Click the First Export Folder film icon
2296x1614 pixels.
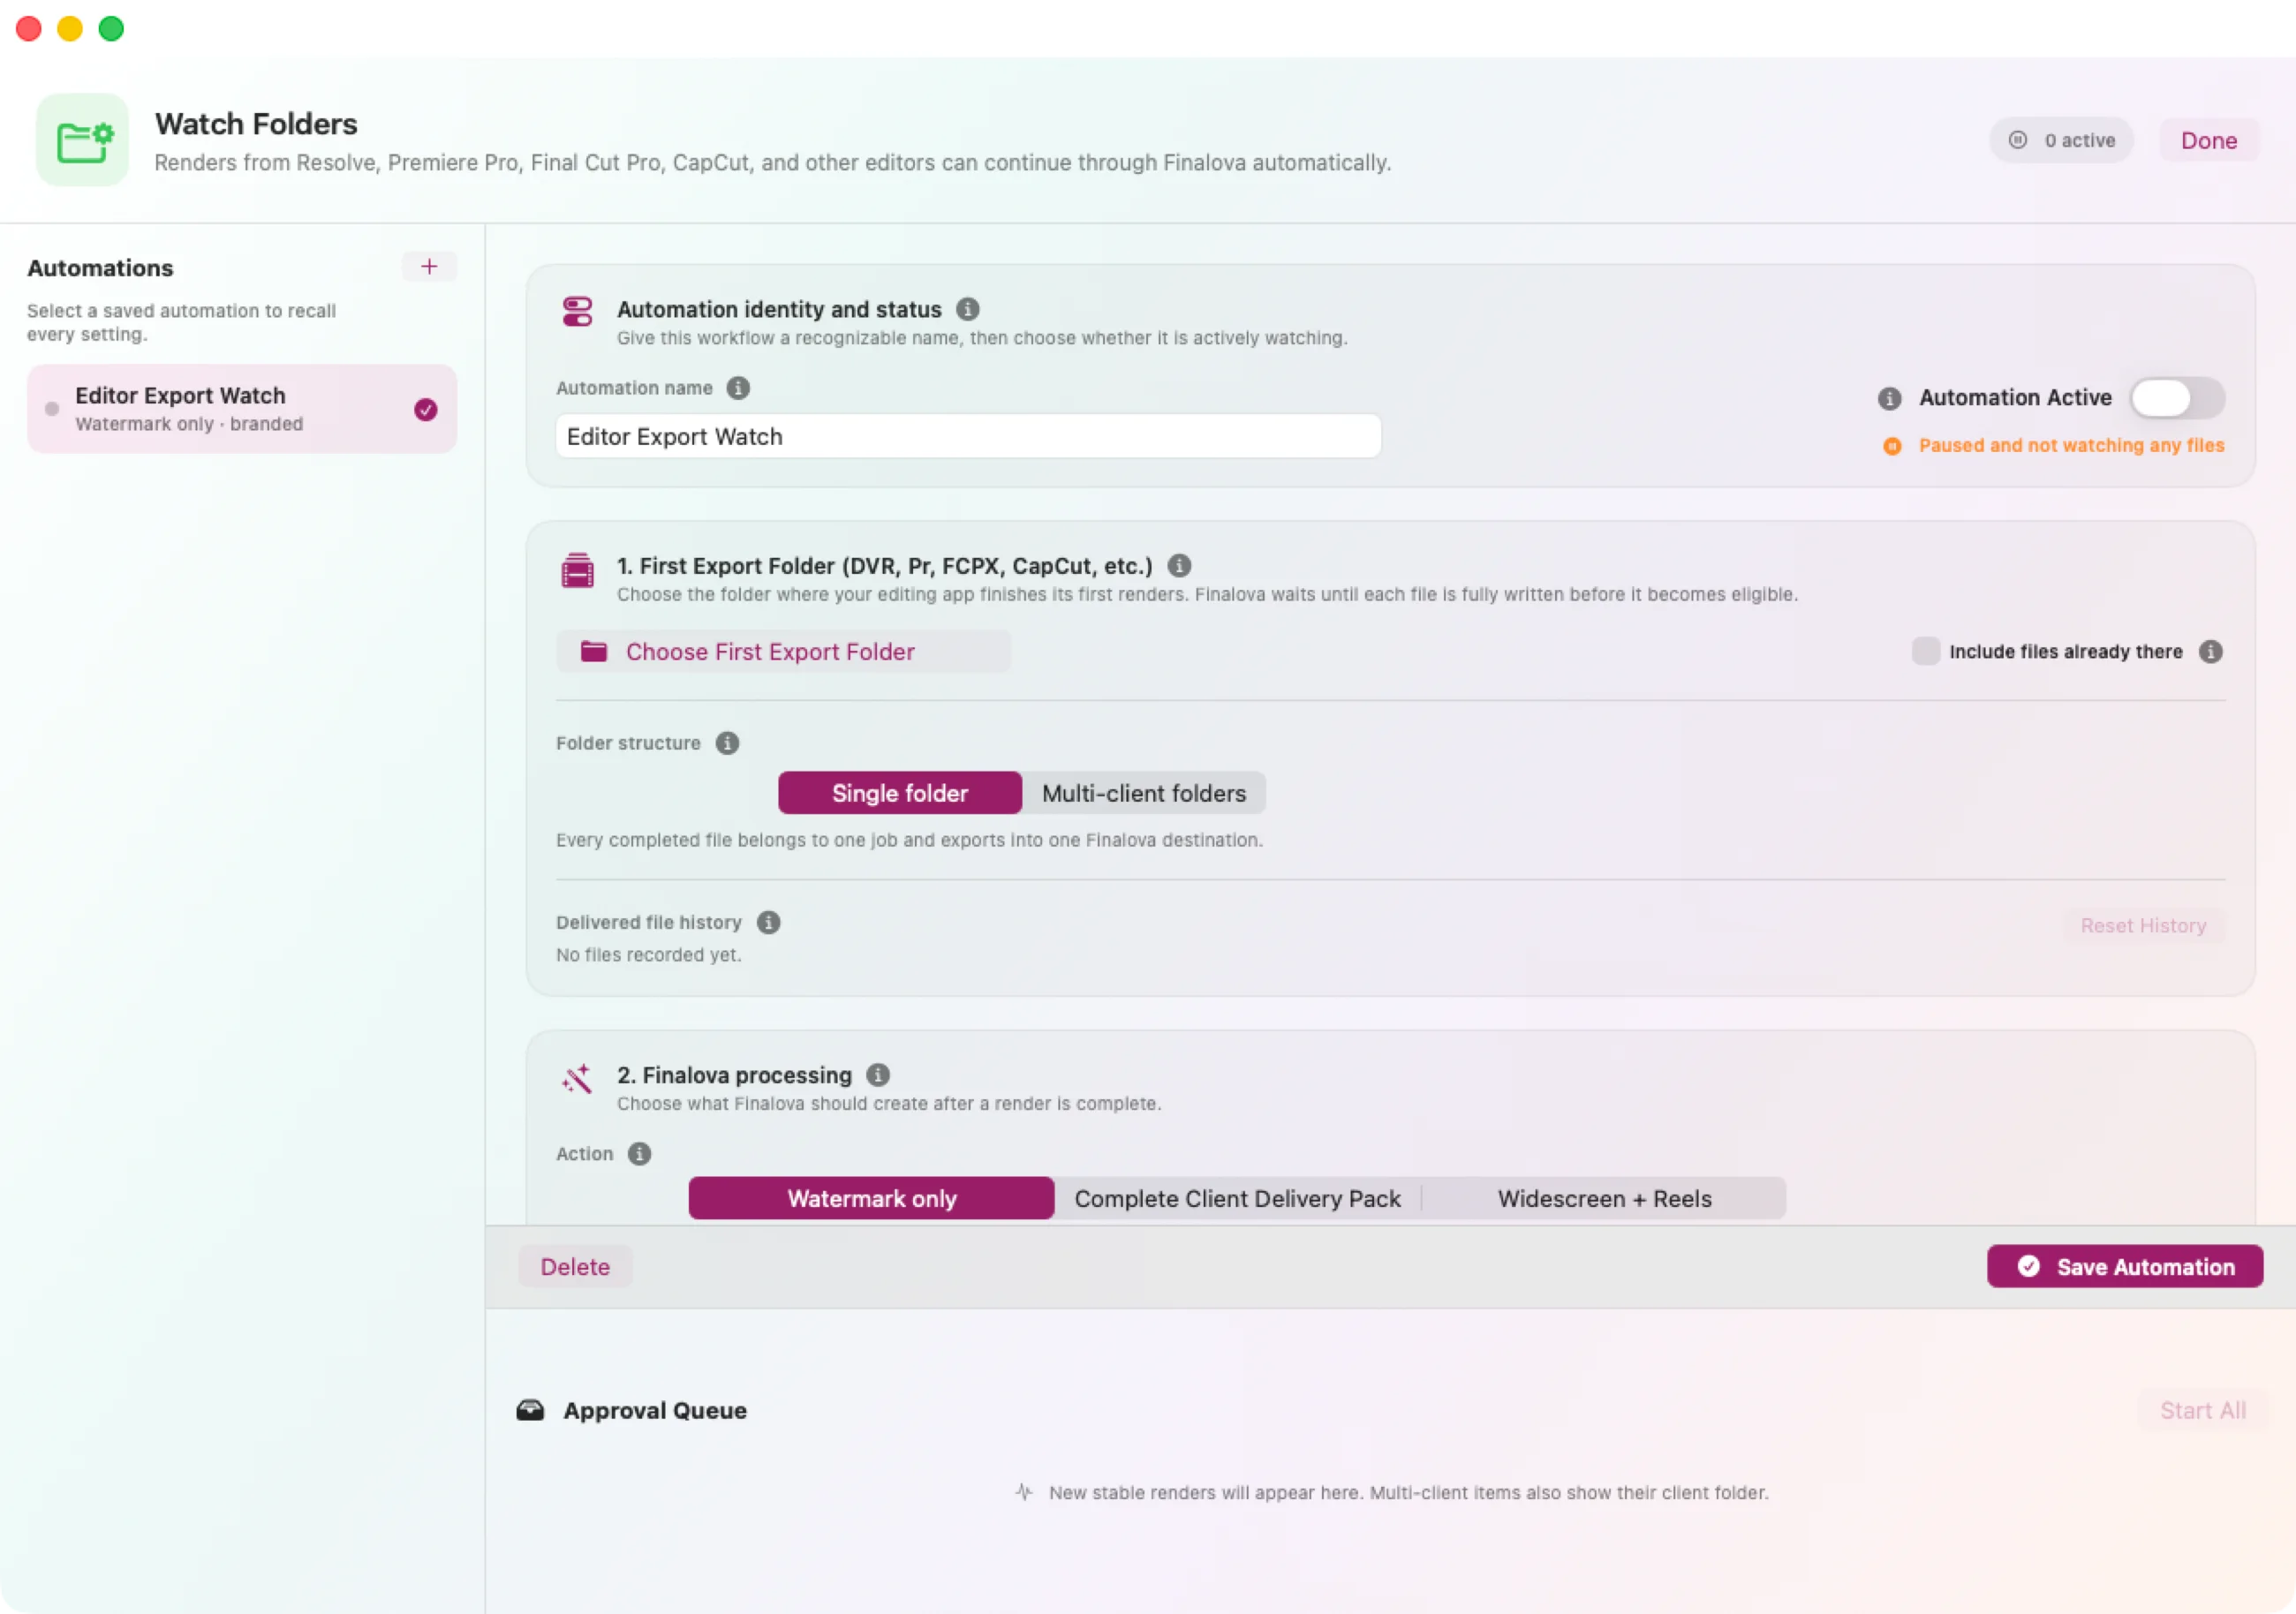pos(577,570)
